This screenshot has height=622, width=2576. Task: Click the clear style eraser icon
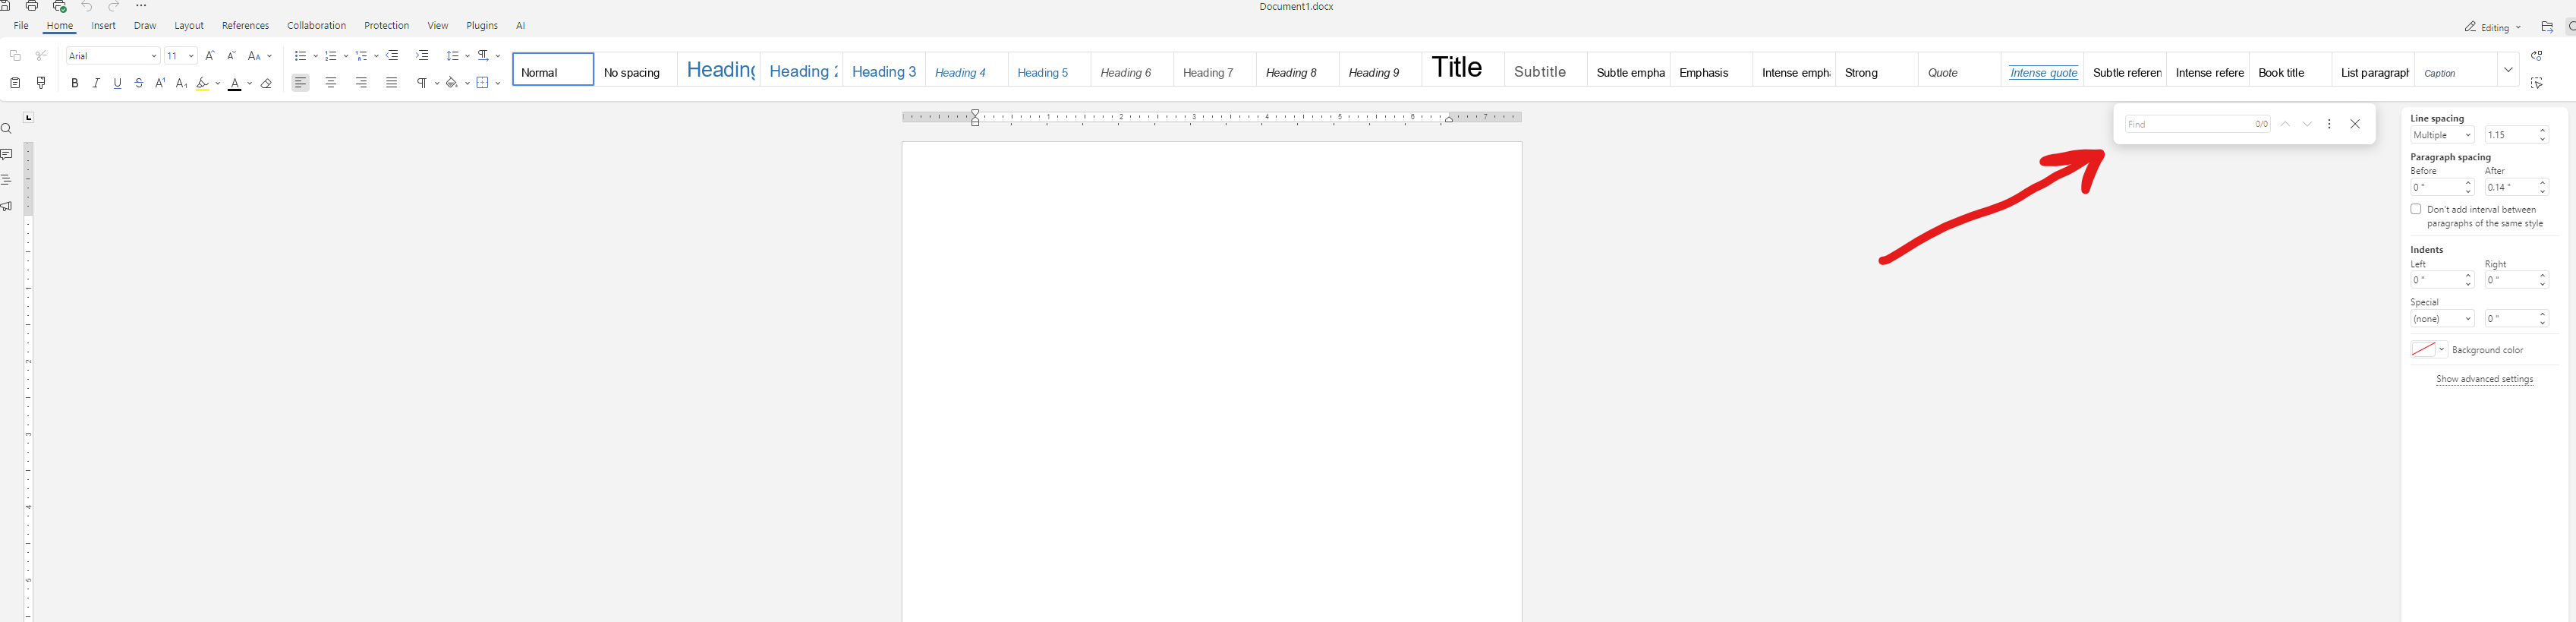[266, 84]
